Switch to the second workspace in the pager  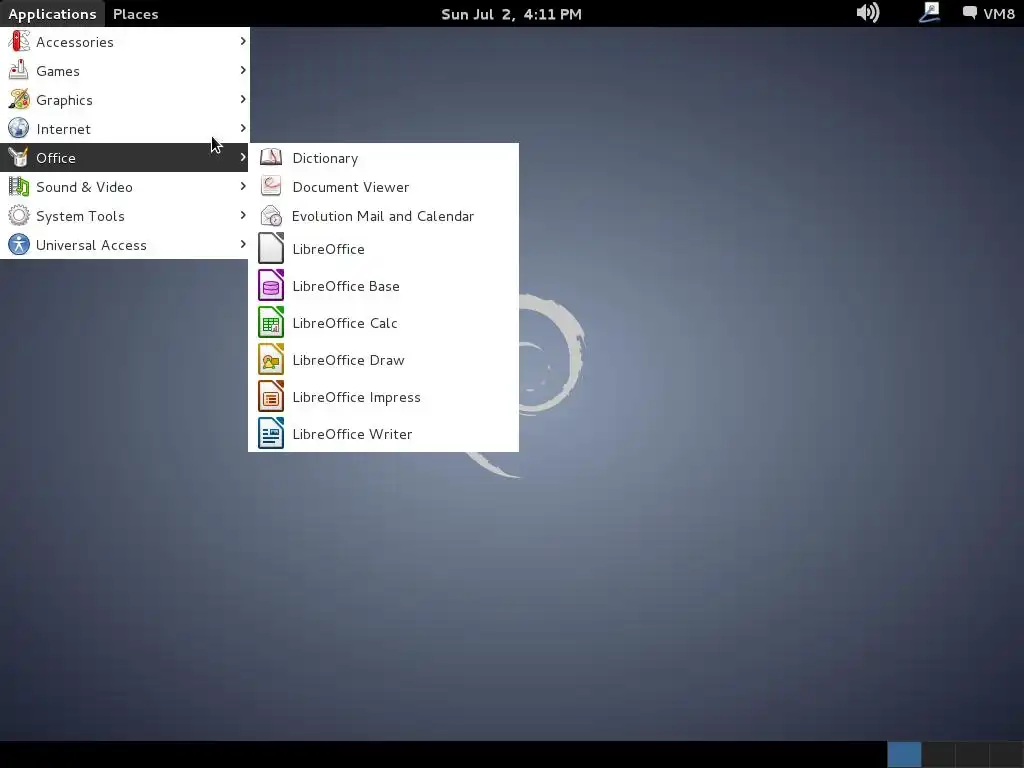click(938, 754)
